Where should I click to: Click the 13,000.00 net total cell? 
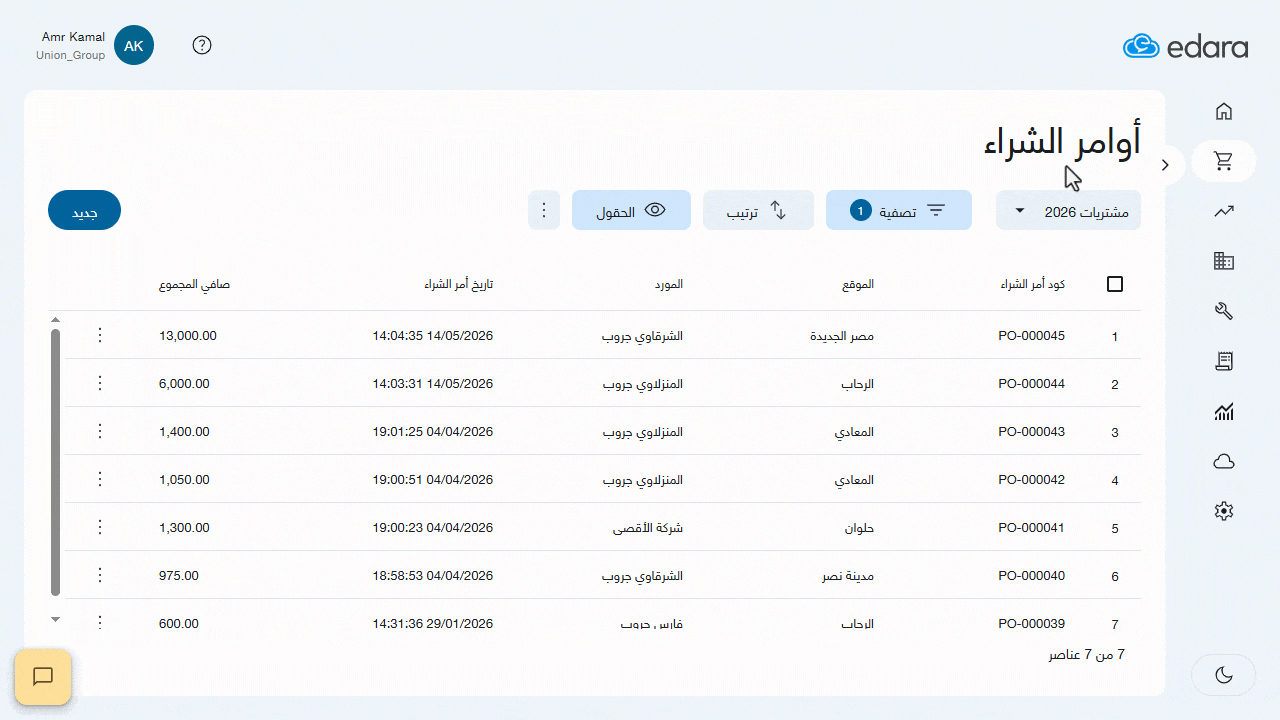pyautogui.click(x=188, y=336)
